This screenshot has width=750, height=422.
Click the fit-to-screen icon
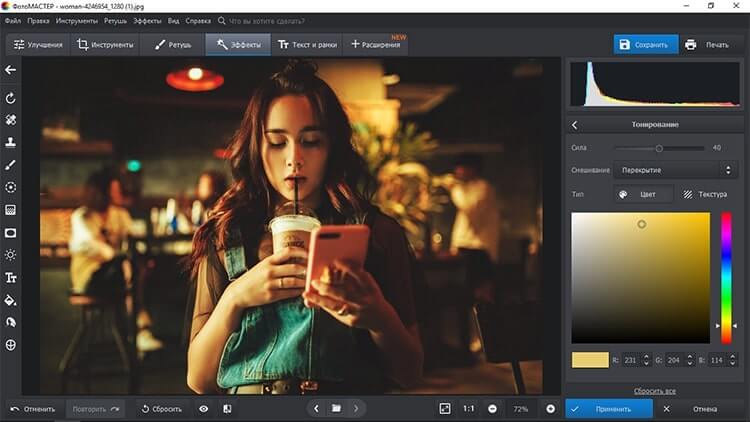445,409
